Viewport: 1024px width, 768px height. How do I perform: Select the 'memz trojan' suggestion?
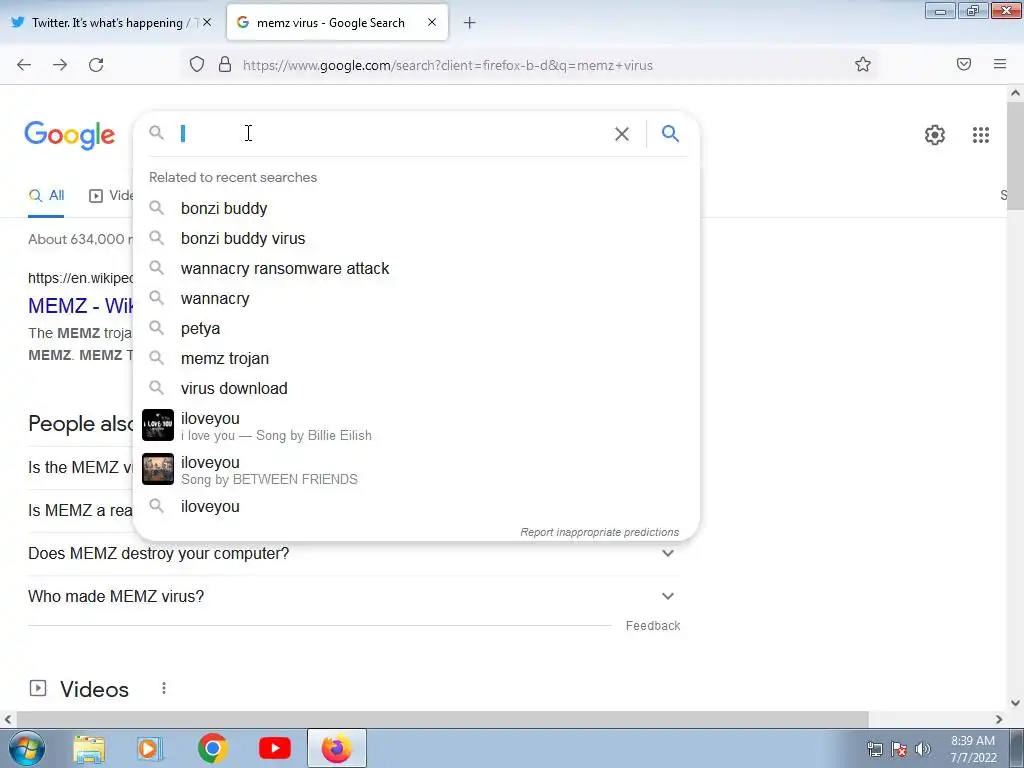coord(417,359)
